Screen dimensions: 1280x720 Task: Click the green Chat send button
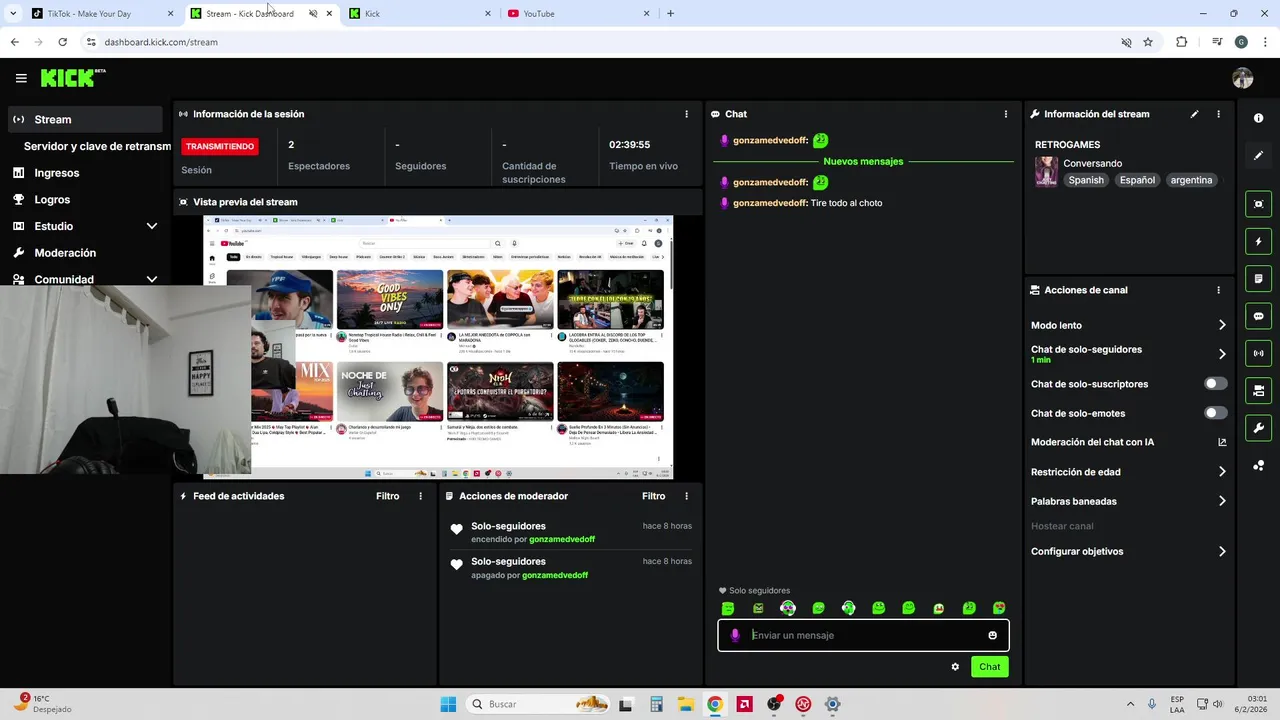(x=989, y=667)
